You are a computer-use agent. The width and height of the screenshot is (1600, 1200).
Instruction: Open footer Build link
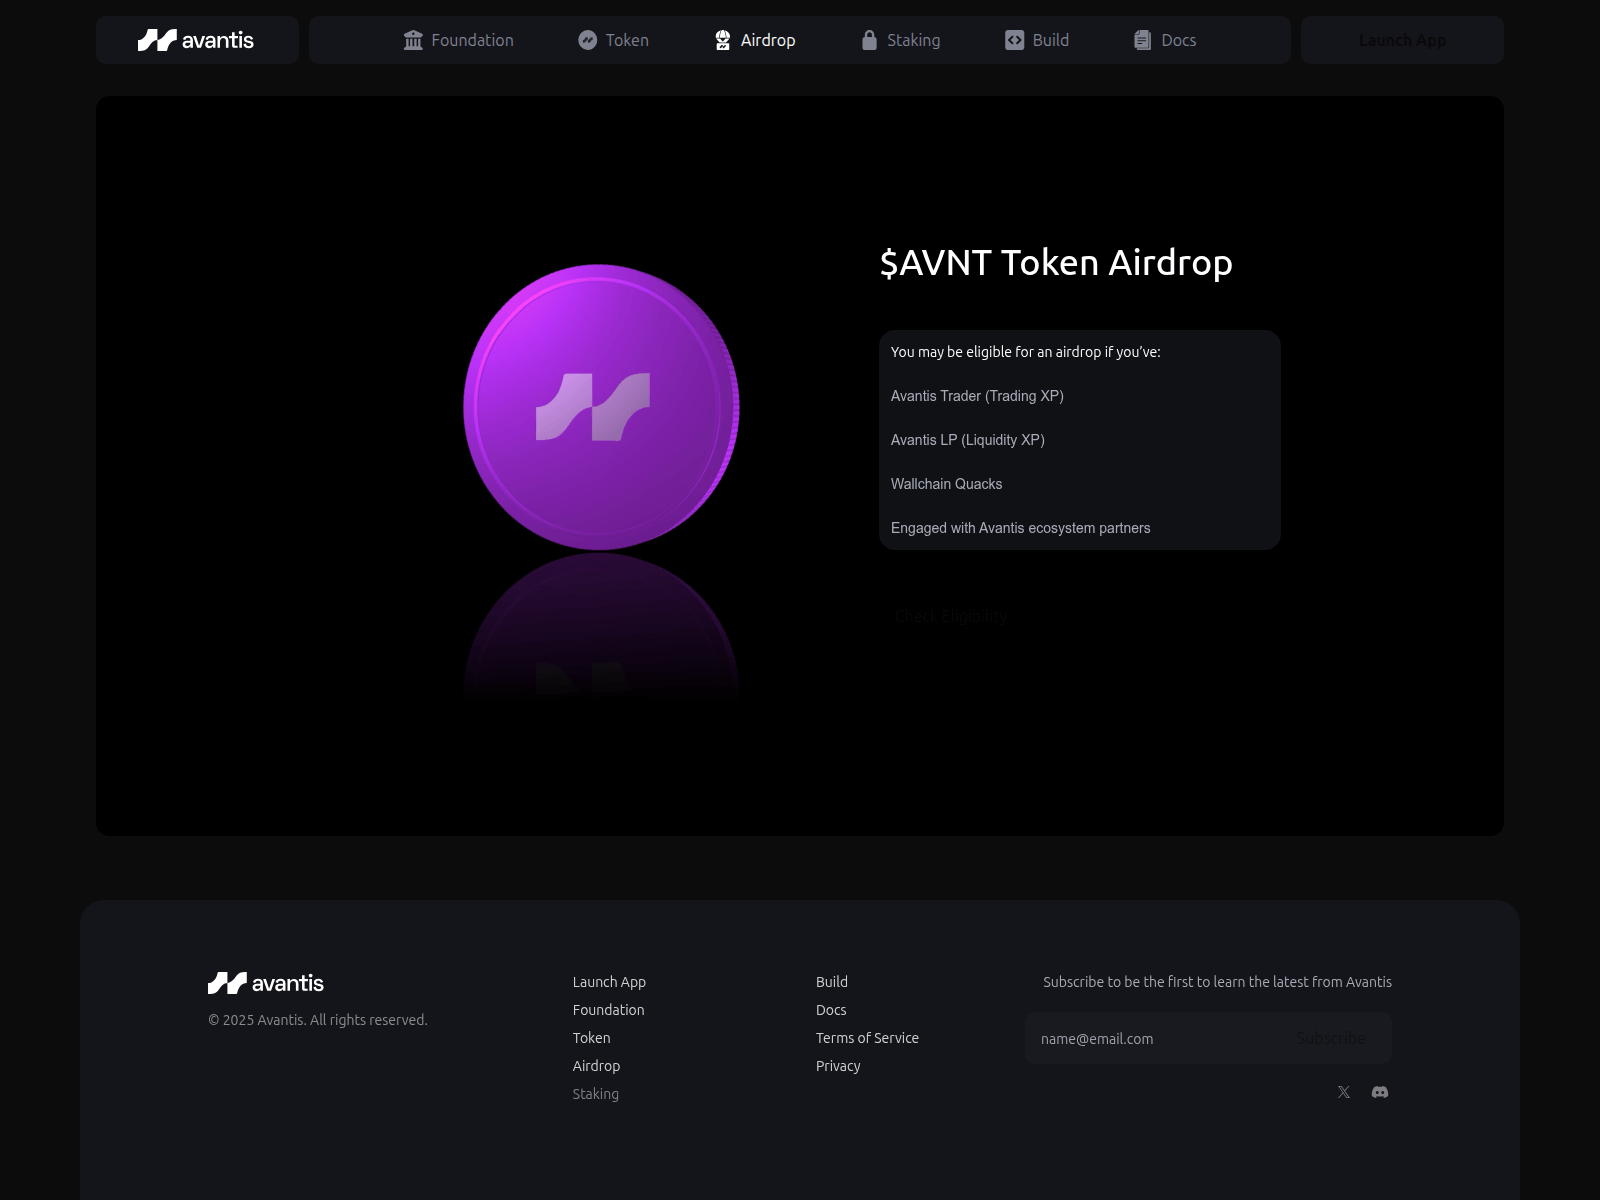point(831,982)
